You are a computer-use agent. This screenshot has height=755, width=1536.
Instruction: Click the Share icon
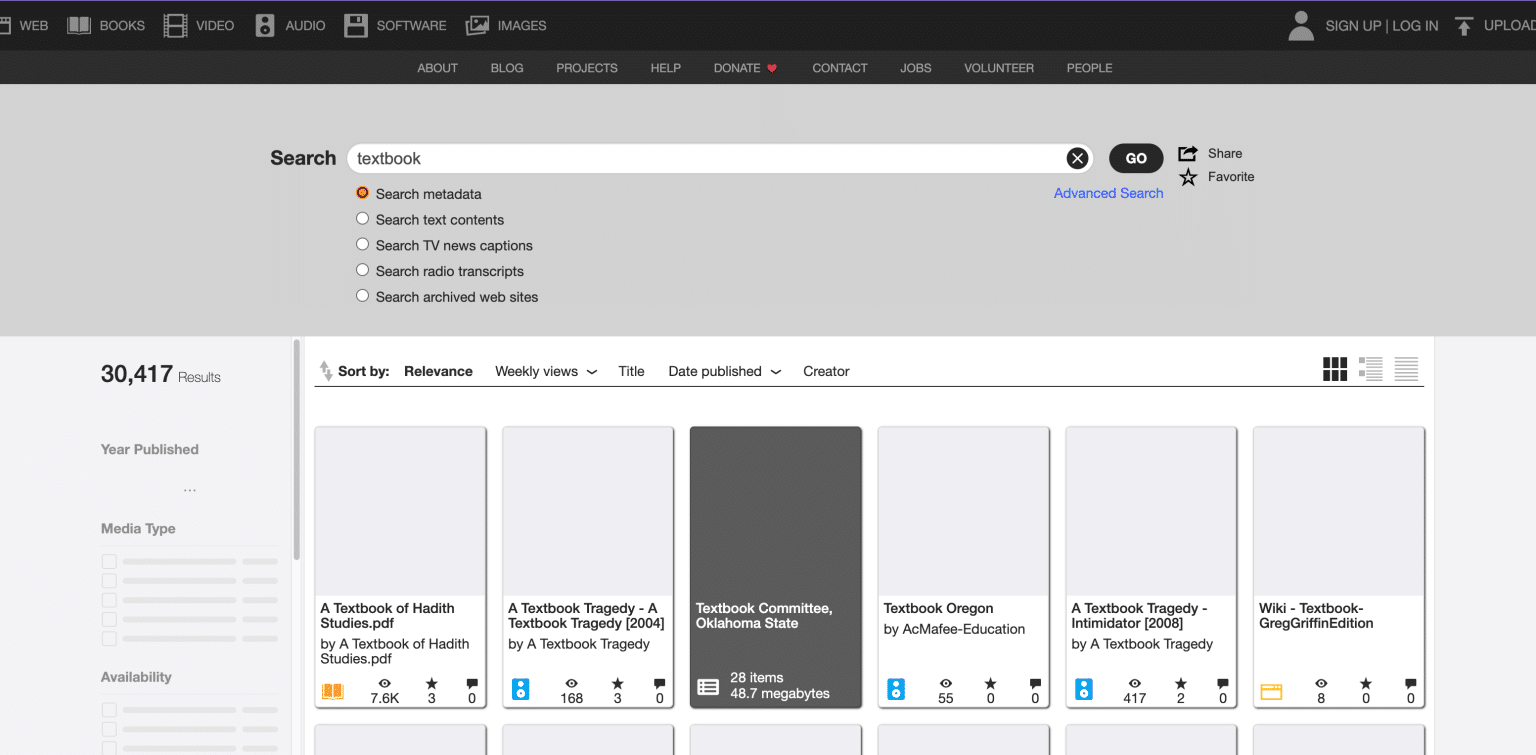tap(1188, 153)
